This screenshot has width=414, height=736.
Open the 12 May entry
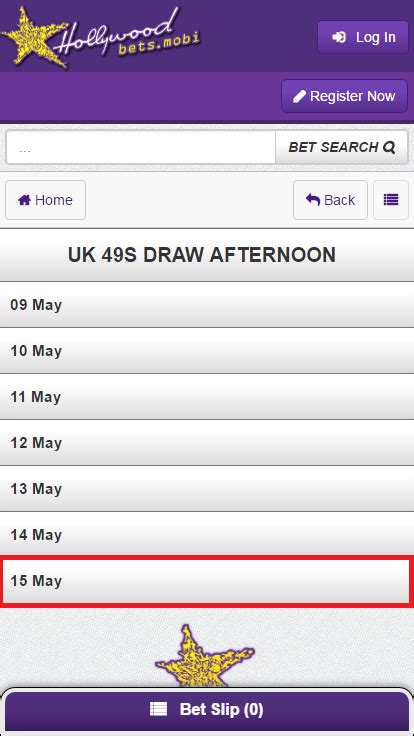(207, 443)
